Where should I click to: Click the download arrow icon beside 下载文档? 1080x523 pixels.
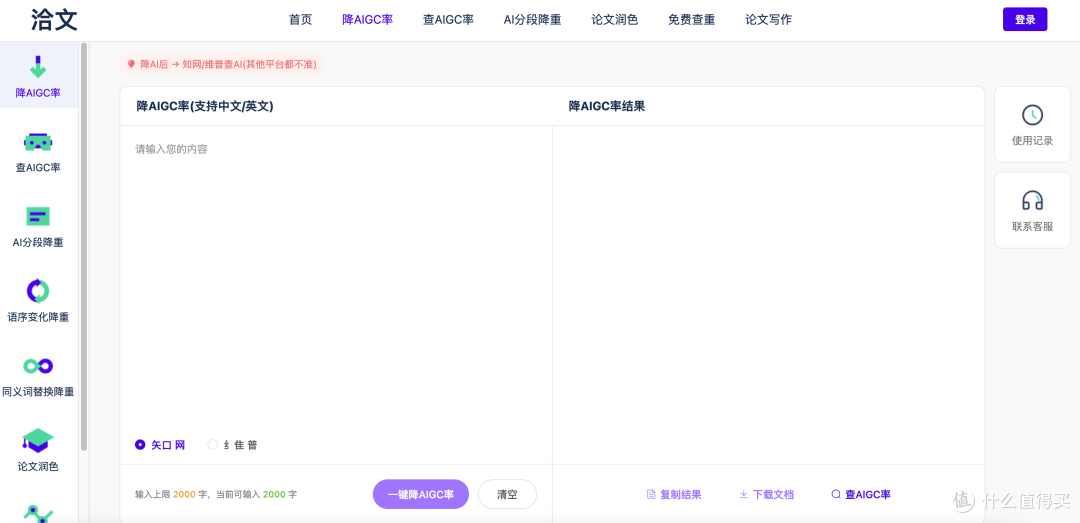[x=743, y=494]
